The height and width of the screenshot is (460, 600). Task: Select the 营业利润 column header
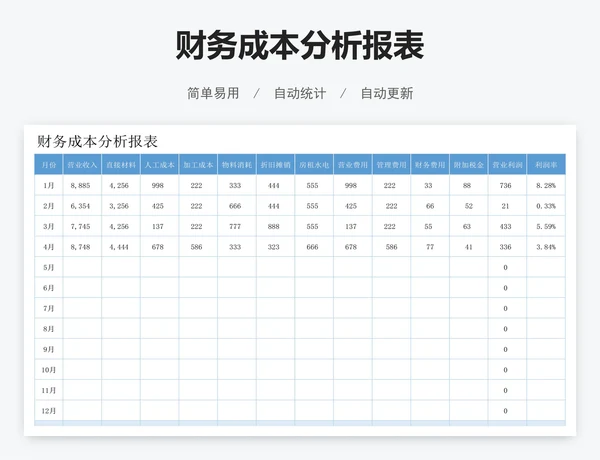coord(507,165)
